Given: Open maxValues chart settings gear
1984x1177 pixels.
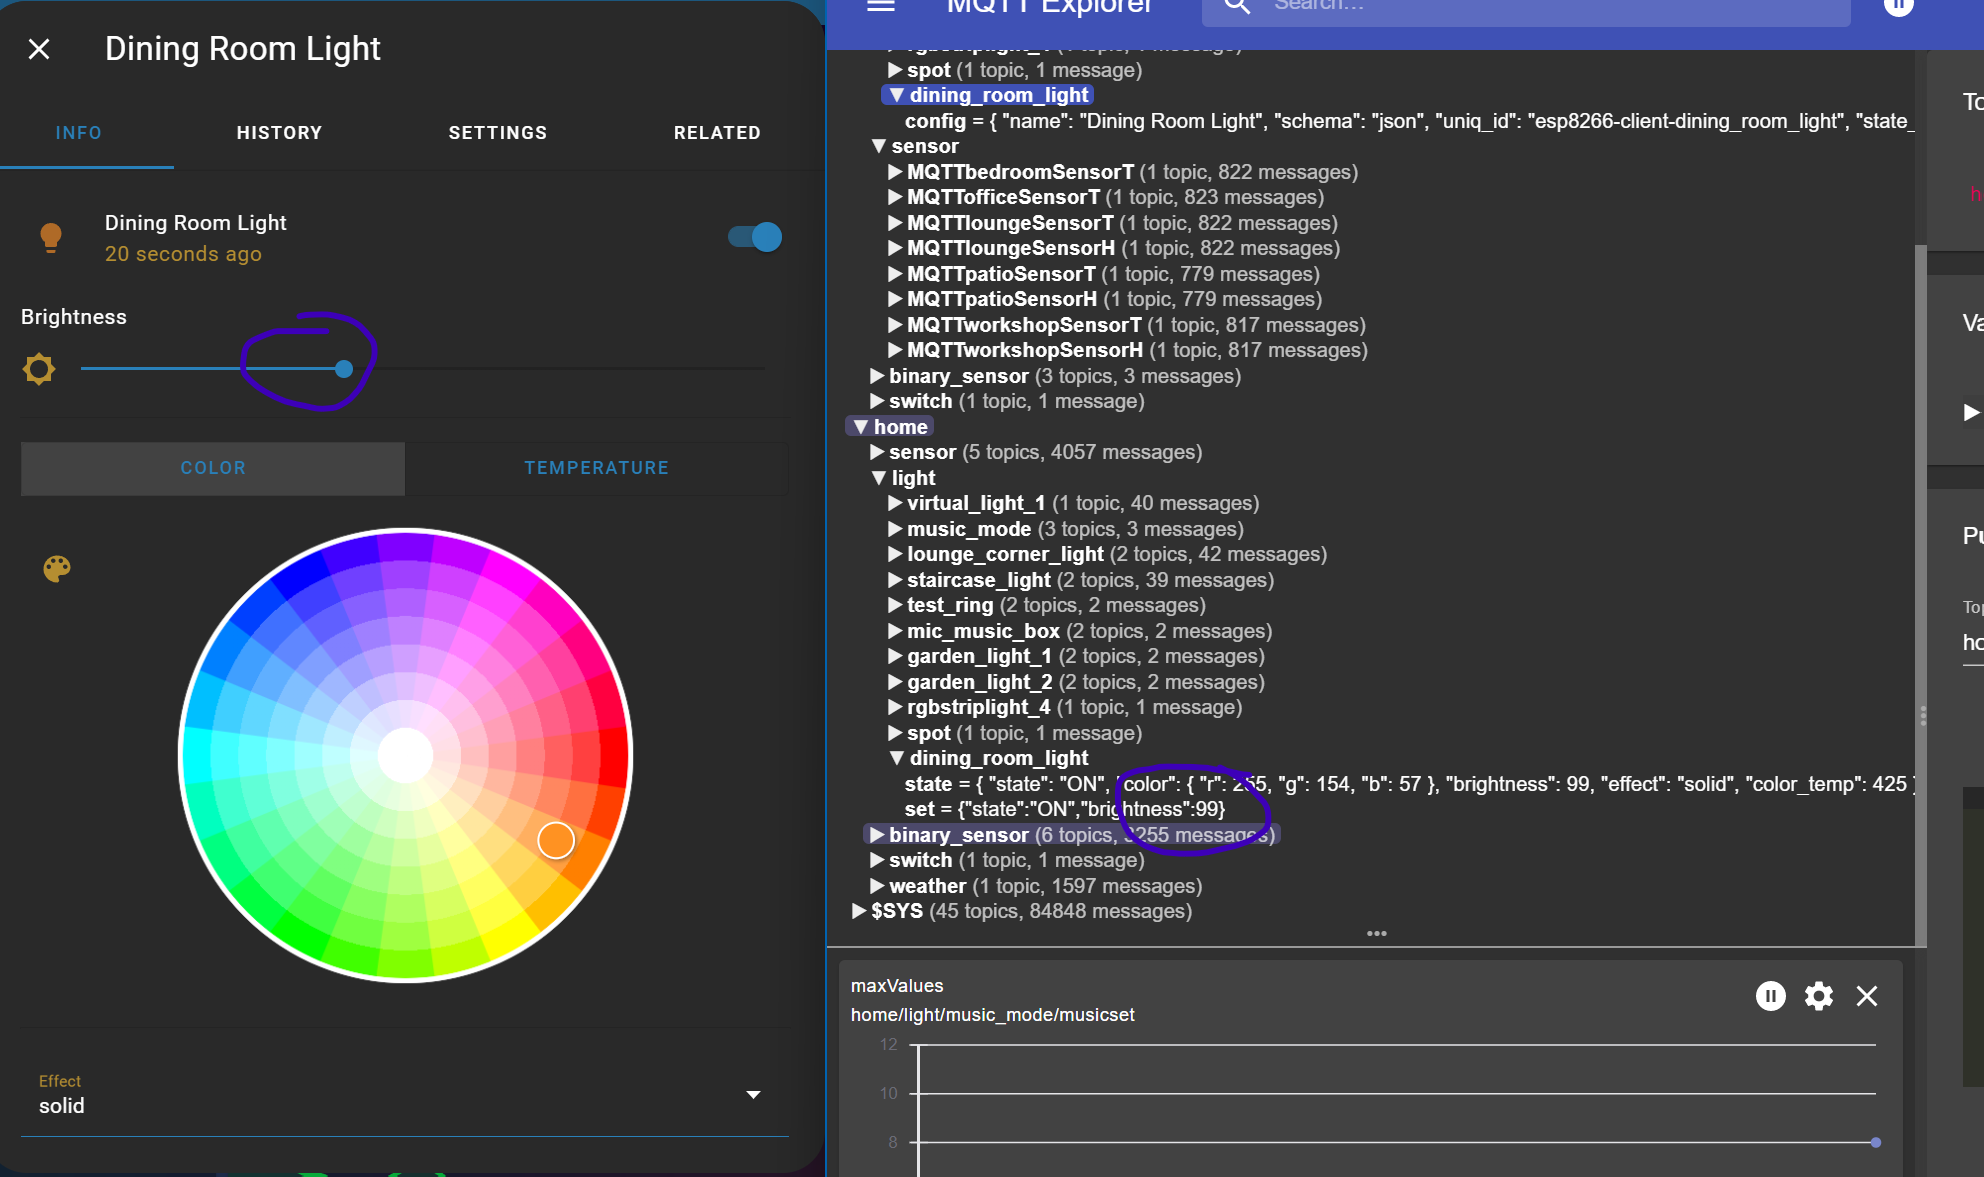Looking at the screenshot, I should [x=1819, y=996].
